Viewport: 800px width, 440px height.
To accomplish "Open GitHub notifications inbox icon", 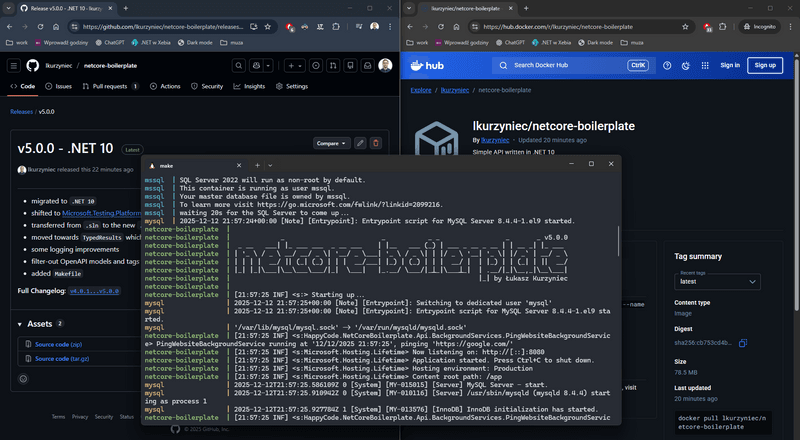I will pyautogui.click(x=368, y=65).
